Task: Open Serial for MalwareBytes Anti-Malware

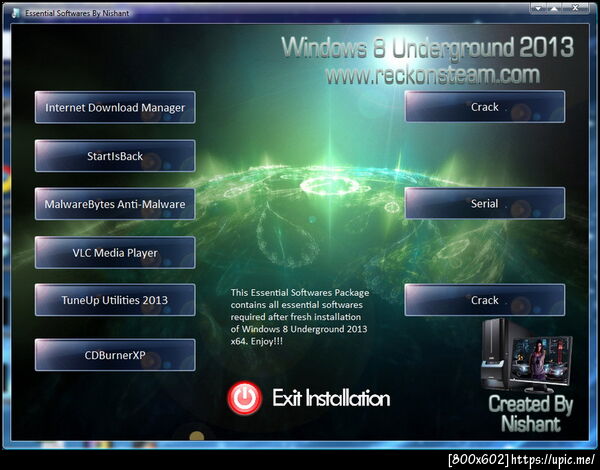Action: point(485,203)
